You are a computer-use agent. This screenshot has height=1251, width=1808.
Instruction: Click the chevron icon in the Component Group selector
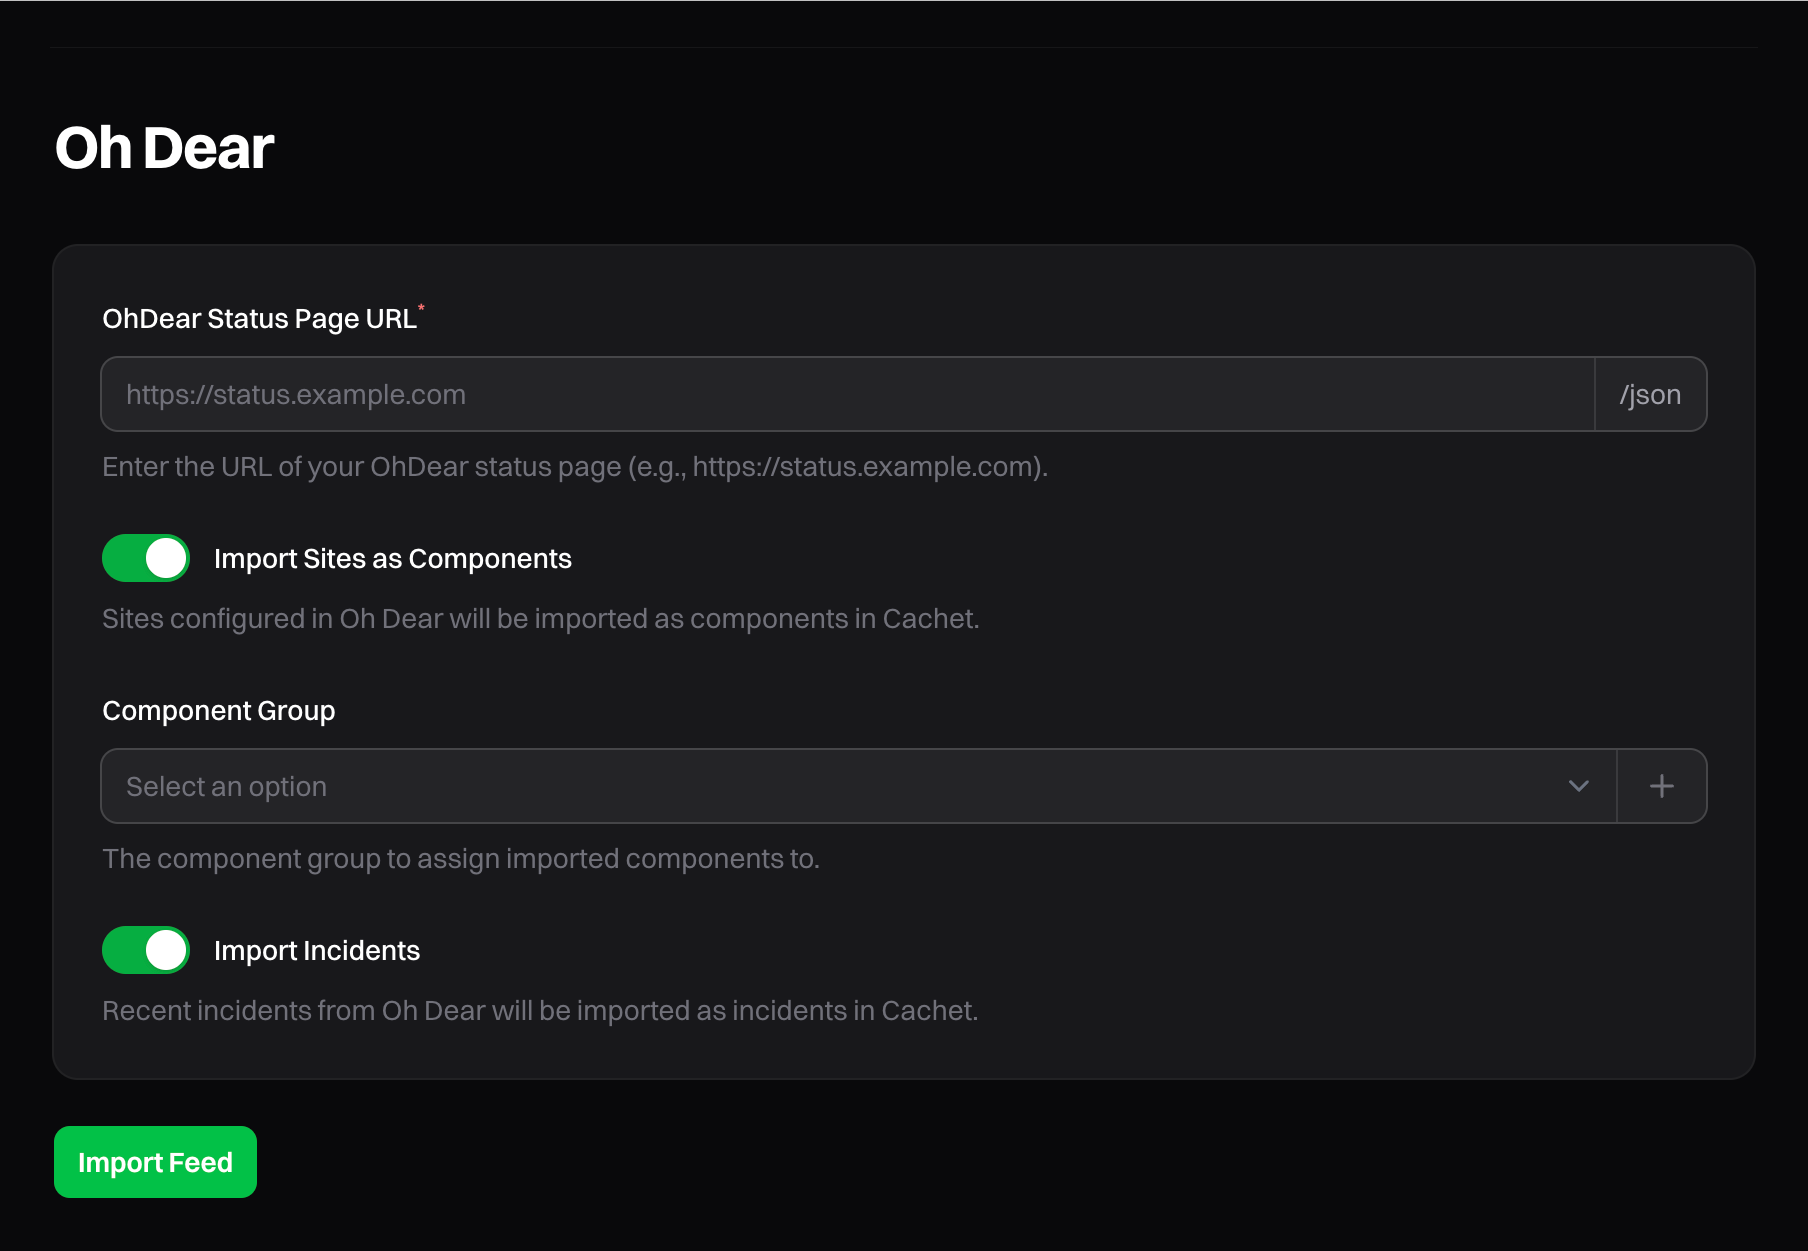(1578, 786)
